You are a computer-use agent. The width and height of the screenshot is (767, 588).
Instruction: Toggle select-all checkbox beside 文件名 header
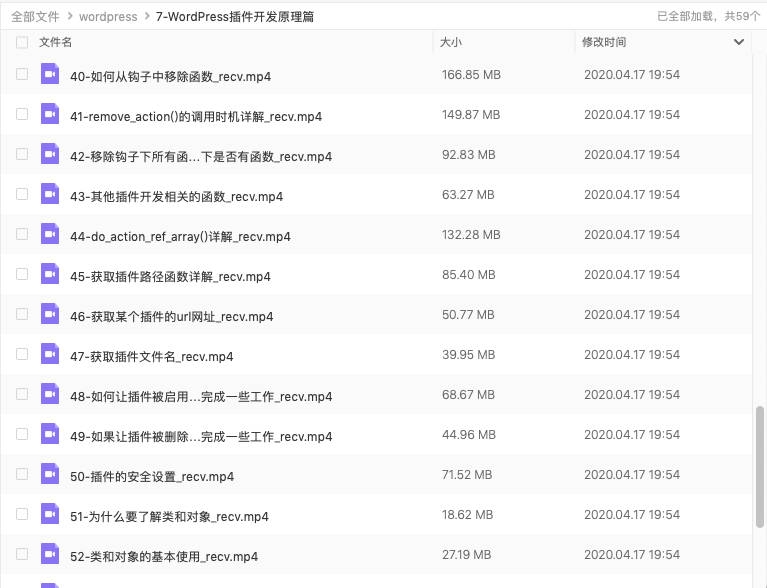tap(22, 43)
